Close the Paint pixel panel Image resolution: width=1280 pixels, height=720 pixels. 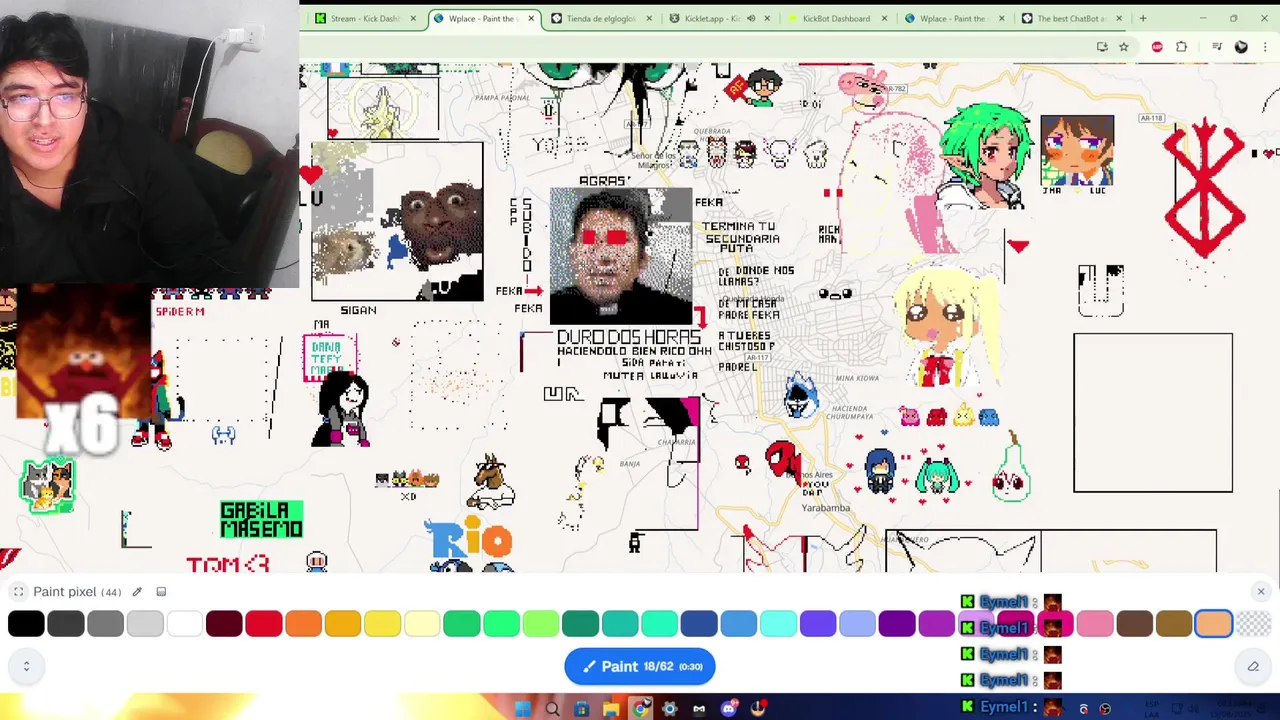(1260, 592)
